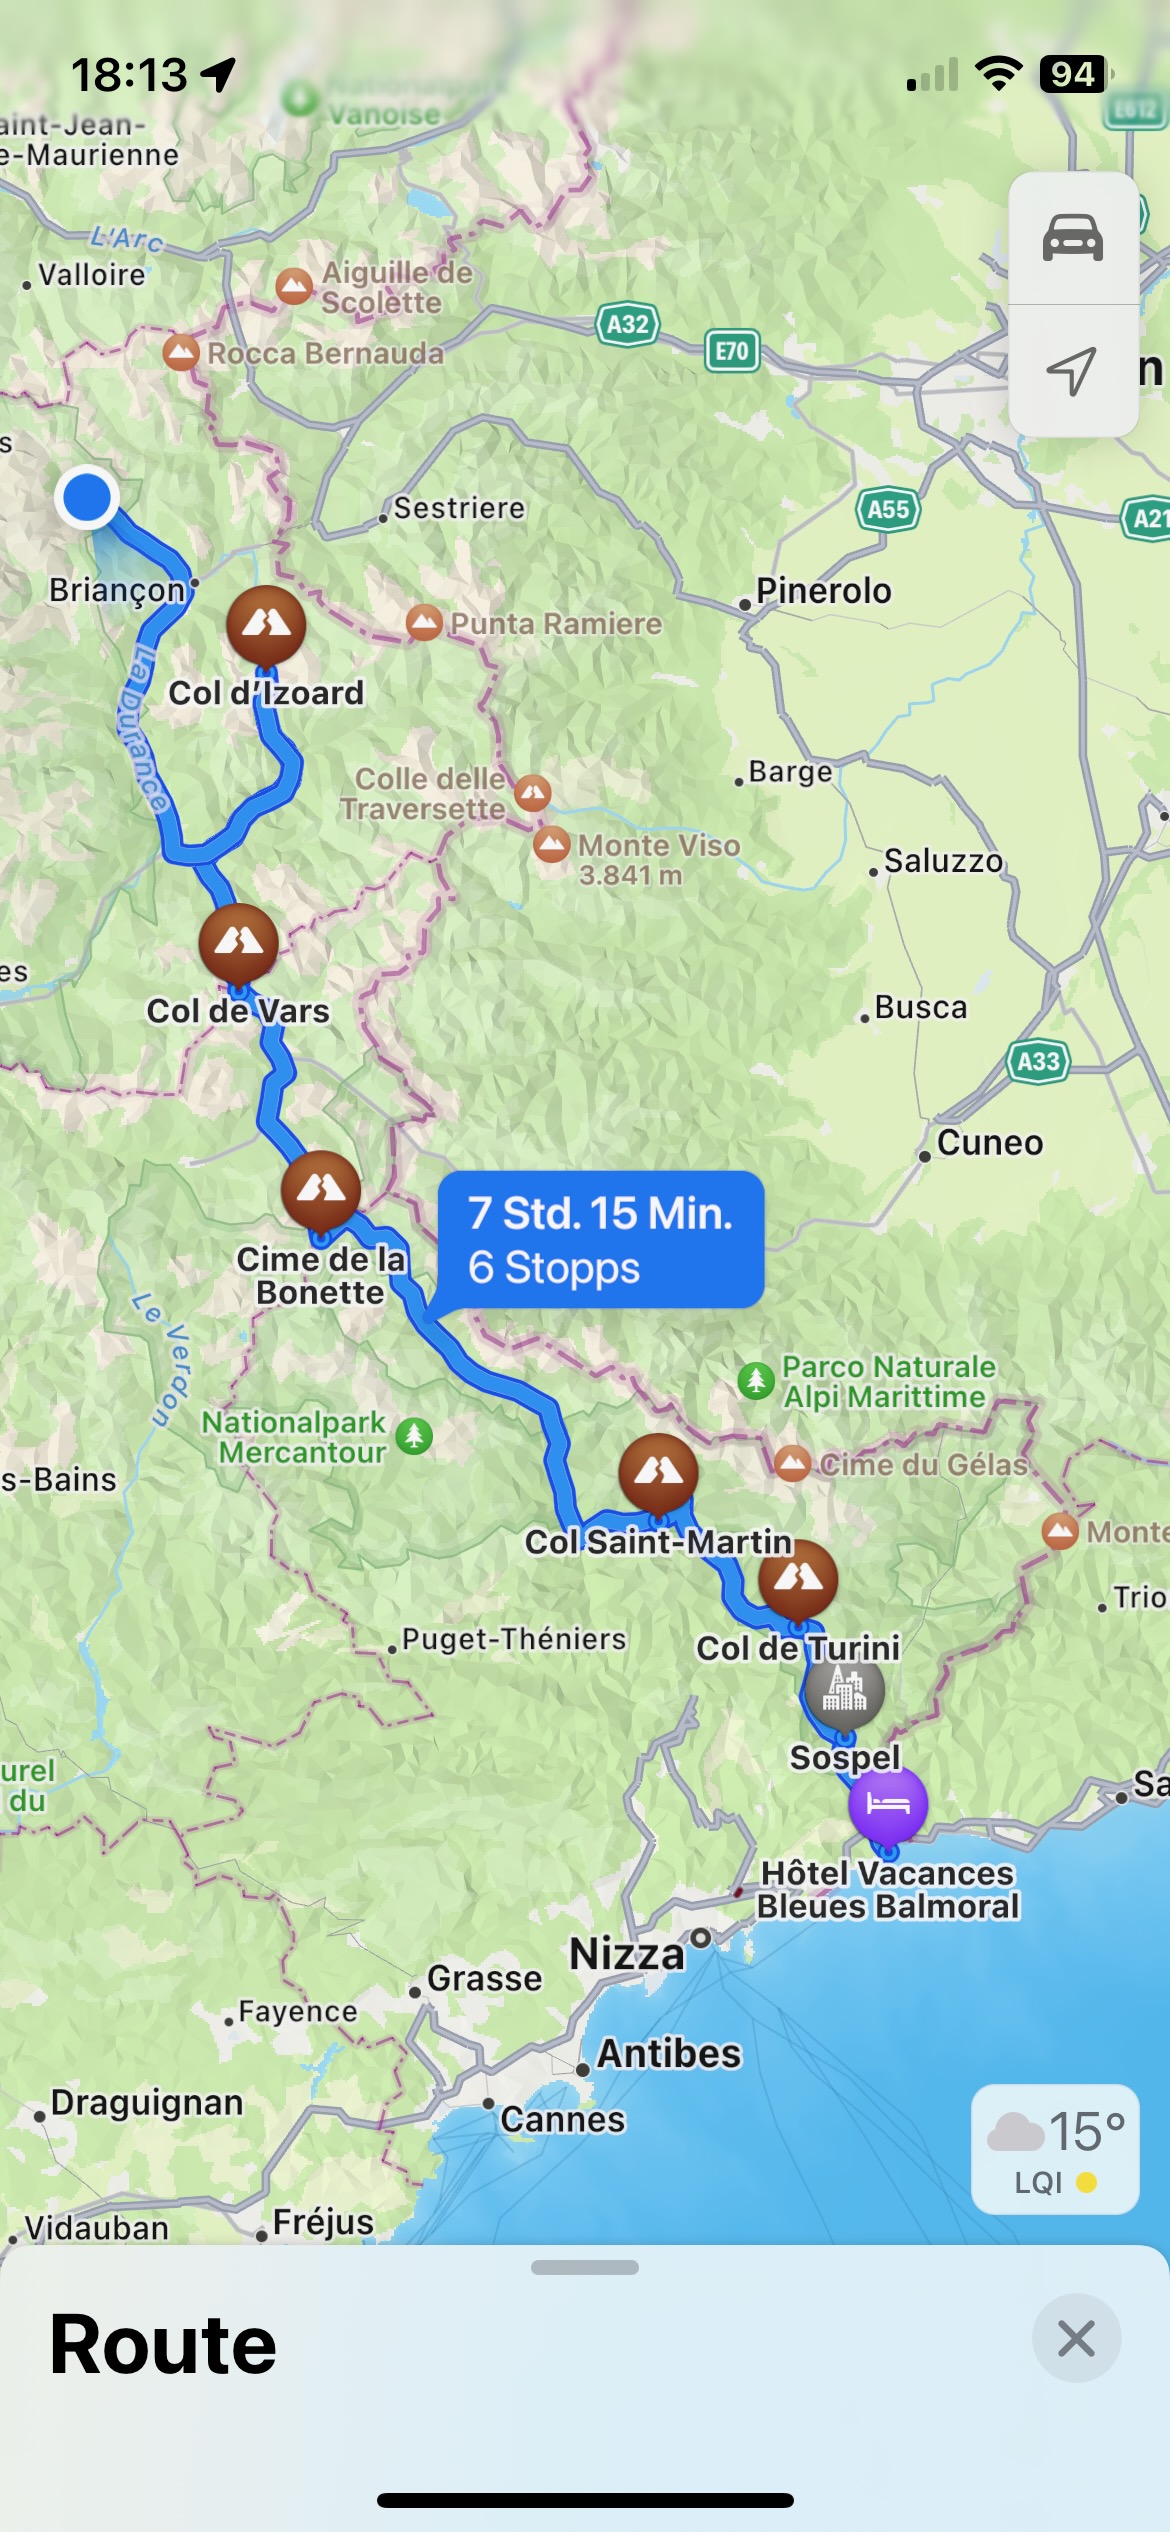This screenshot has width=1170, height=2532.
Task: Select the Nationalpark Mercantour green park icon
Action: (x=414, y=1436)
